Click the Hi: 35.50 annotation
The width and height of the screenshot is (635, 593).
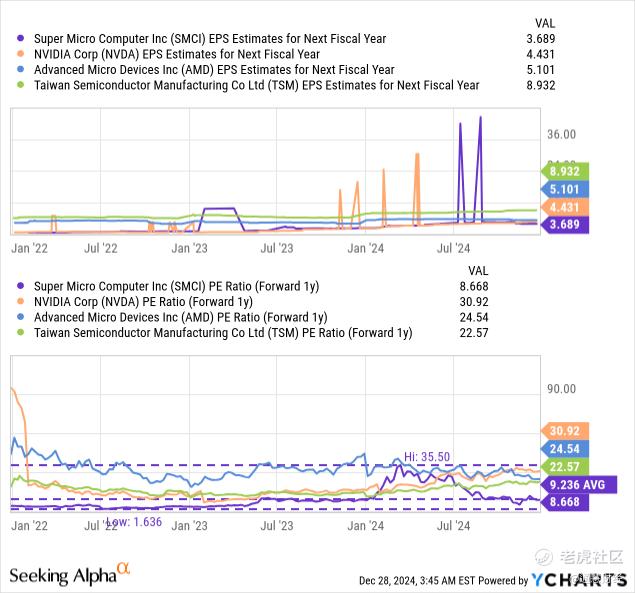(x=427, y=457)
